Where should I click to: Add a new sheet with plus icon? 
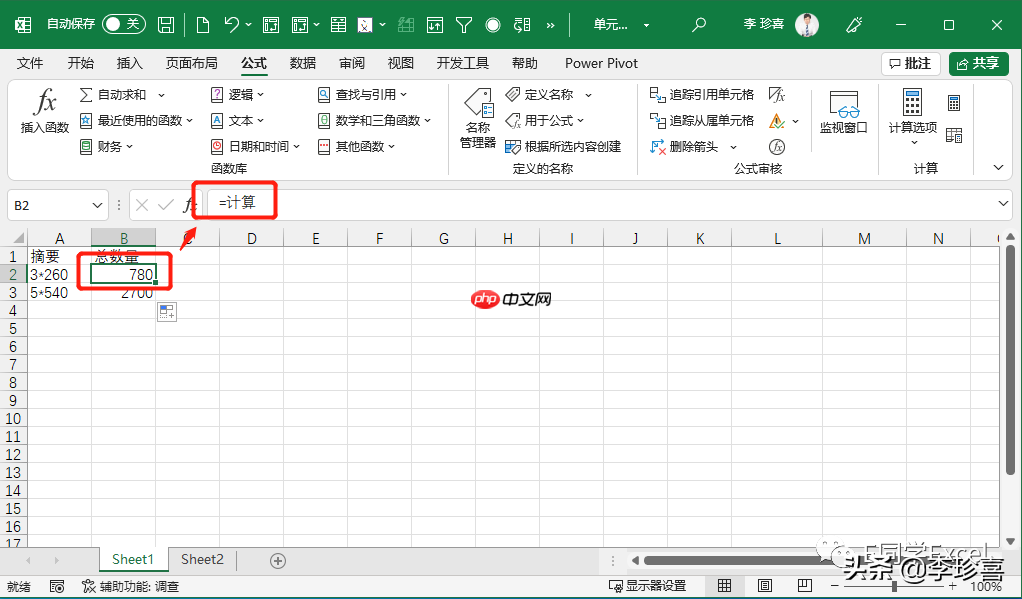coord(278,561)
